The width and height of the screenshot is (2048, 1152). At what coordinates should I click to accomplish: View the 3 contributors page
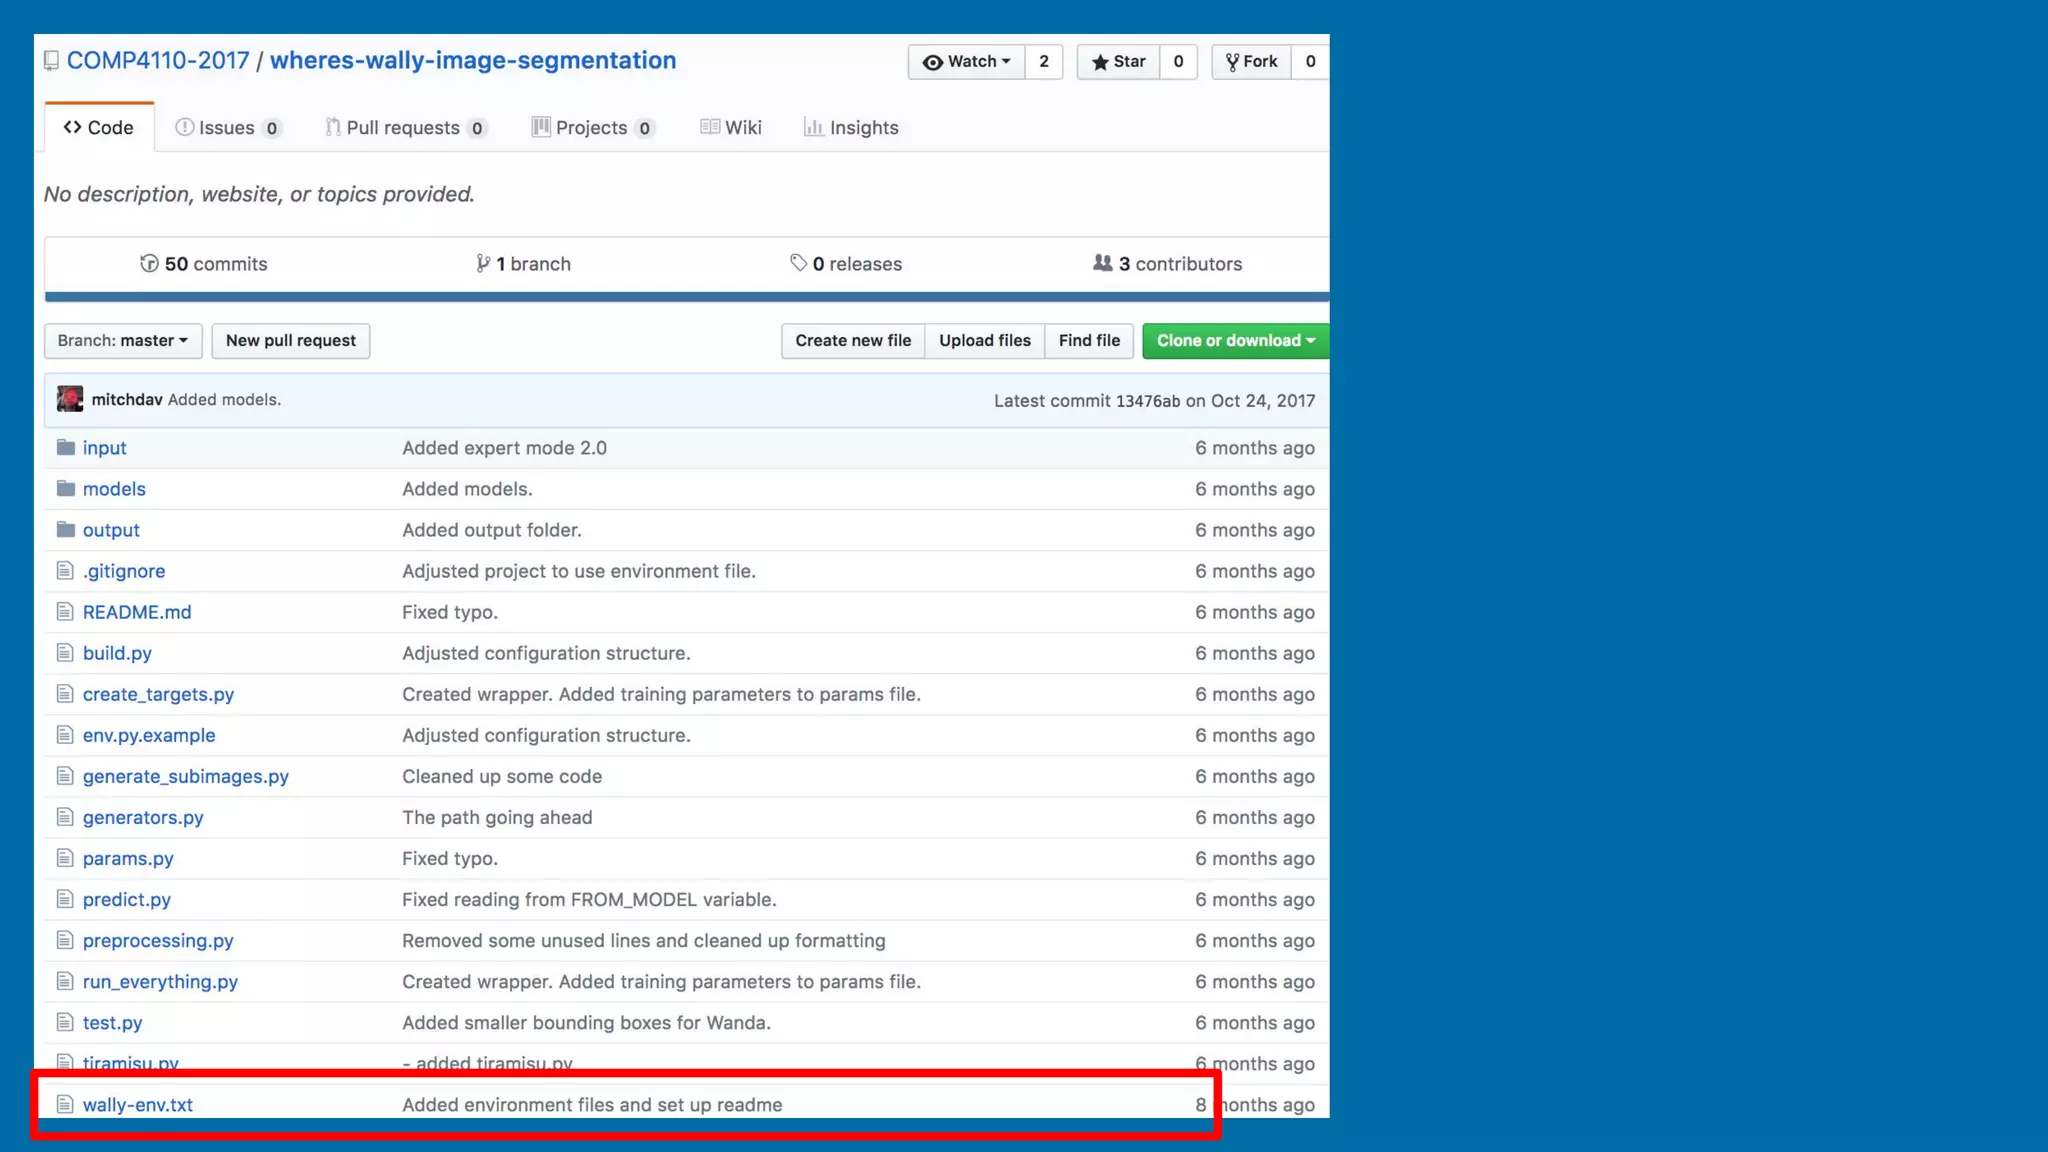pyautogui.click(x=1167, y=264)
